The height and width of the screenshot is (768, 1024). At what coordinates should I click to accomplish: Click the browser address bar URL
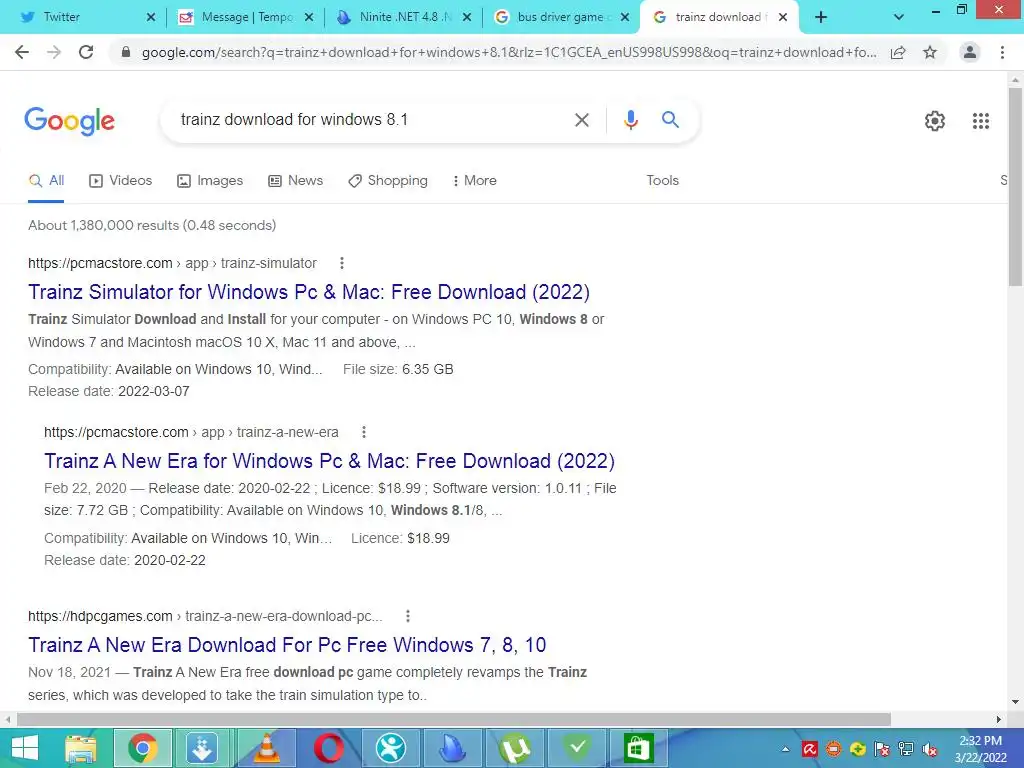tap(509, 52)
